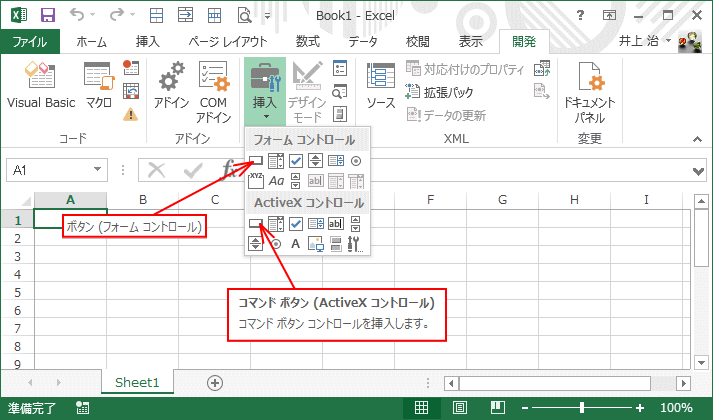Switch to the 数式 tab
713x420 pixels.
click(308, 42)
